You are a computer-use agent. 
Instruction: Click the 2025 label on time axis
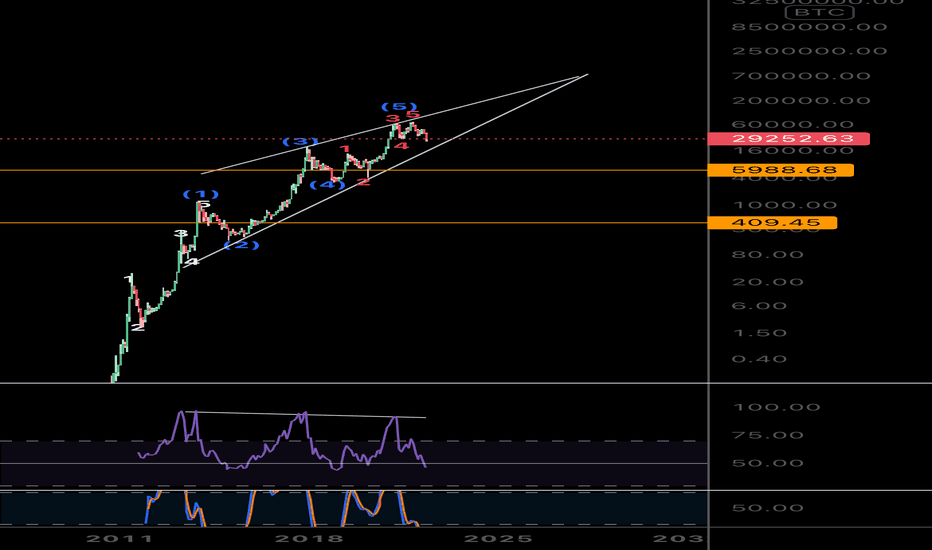(498, 539)
